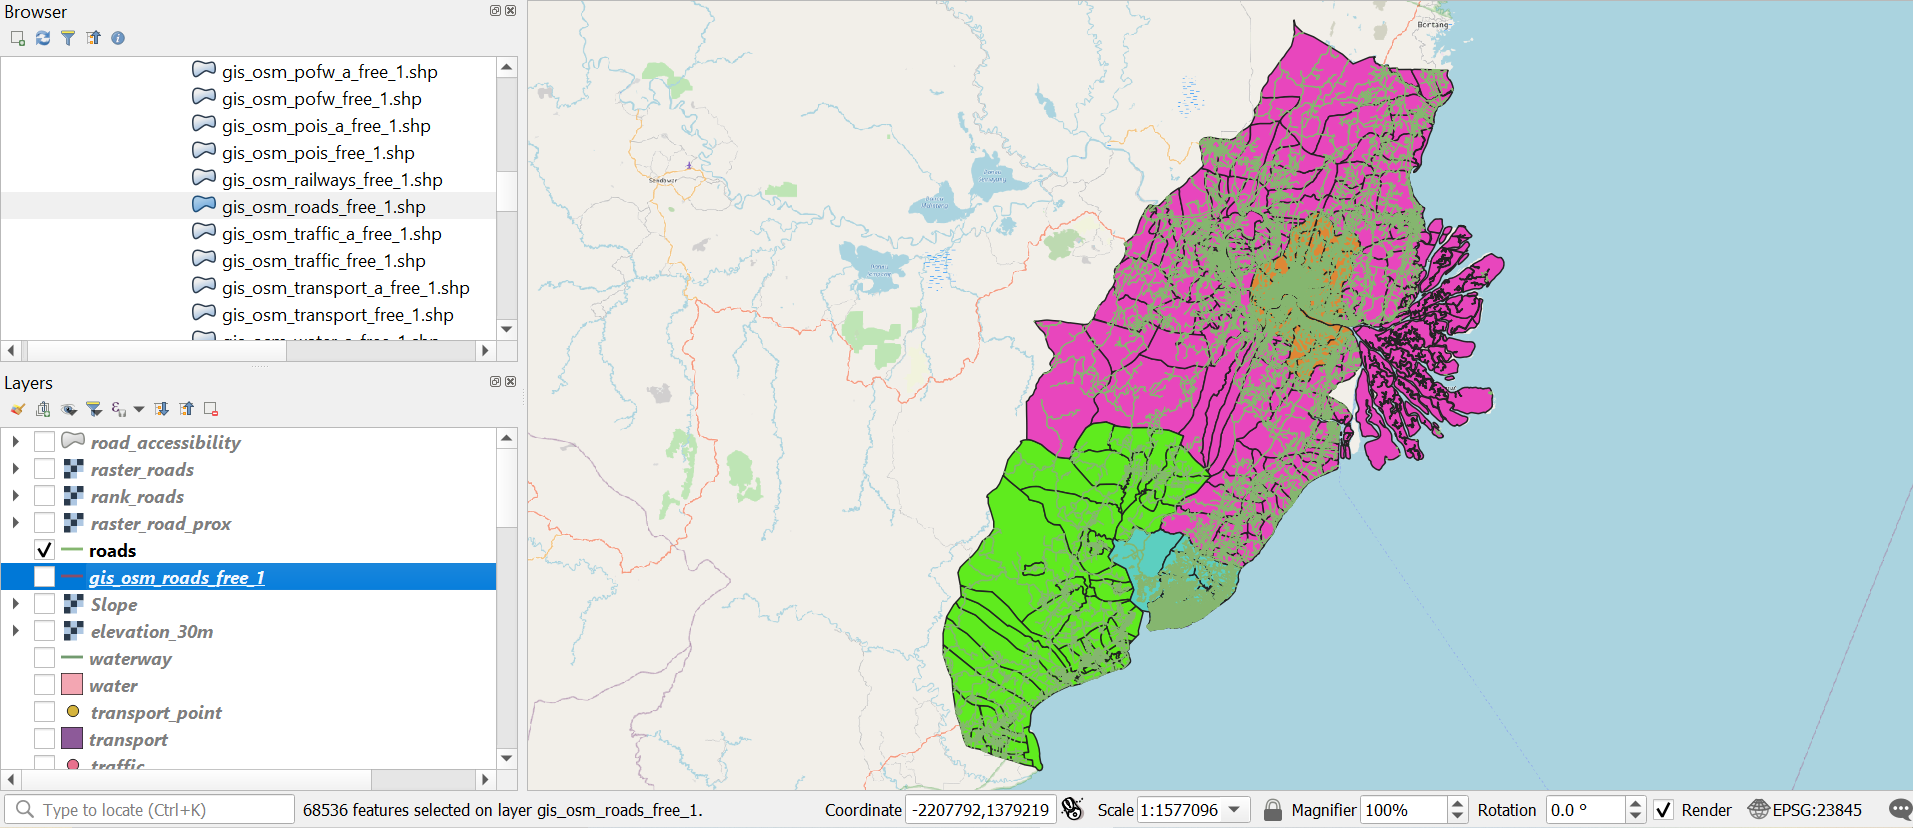Screen dimensions: 1913x828
Task: Open the layer styling paintbrush icon
Action: click(x=18, y=409)
